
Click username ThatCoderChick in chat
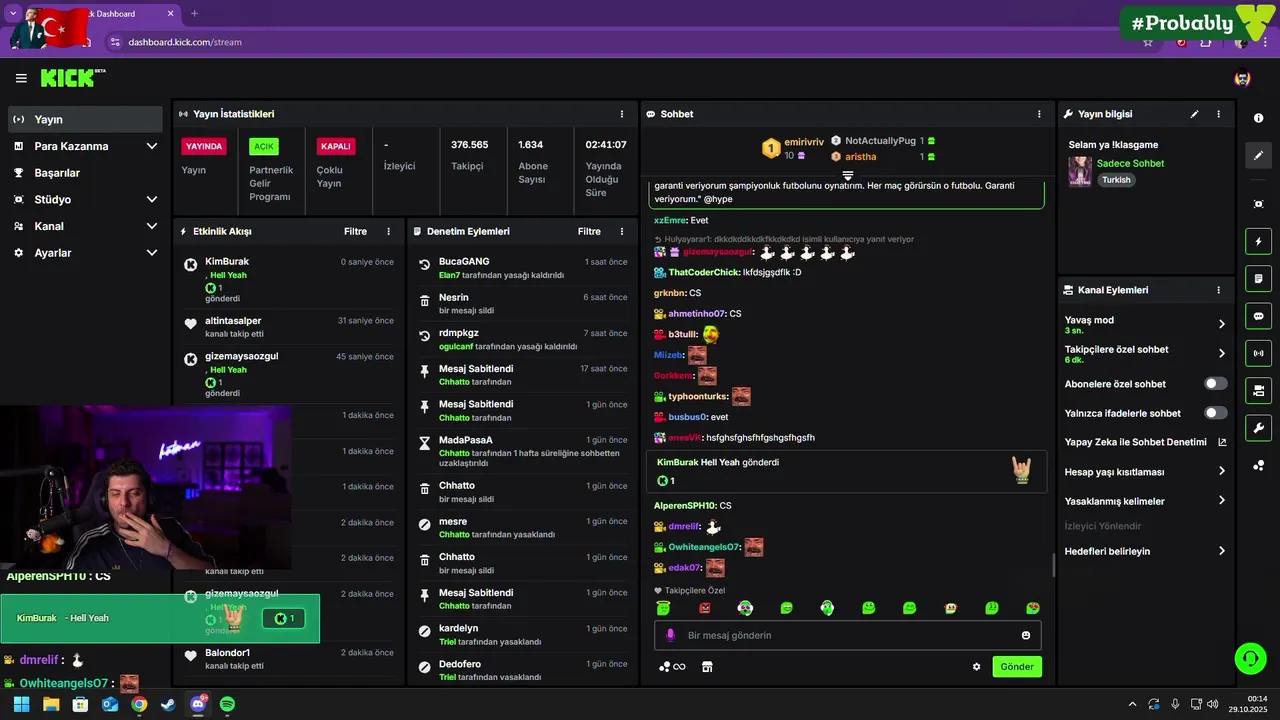point(704,272)
